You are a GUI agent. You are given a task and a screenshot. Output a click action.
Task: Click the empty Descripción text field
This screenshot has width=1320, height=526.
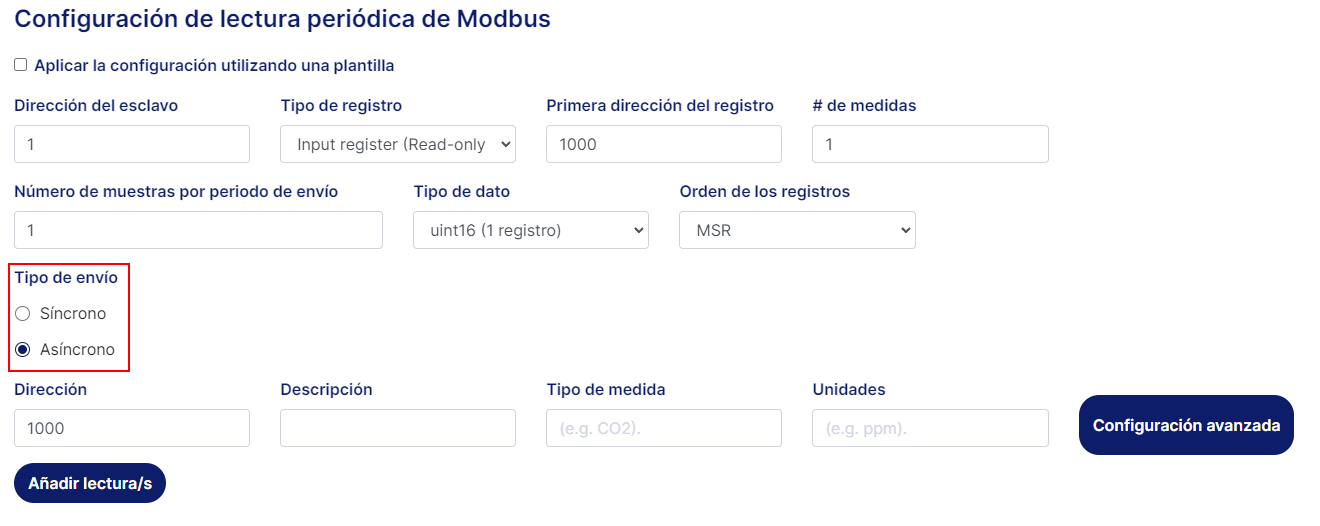(x=397, y=428)
